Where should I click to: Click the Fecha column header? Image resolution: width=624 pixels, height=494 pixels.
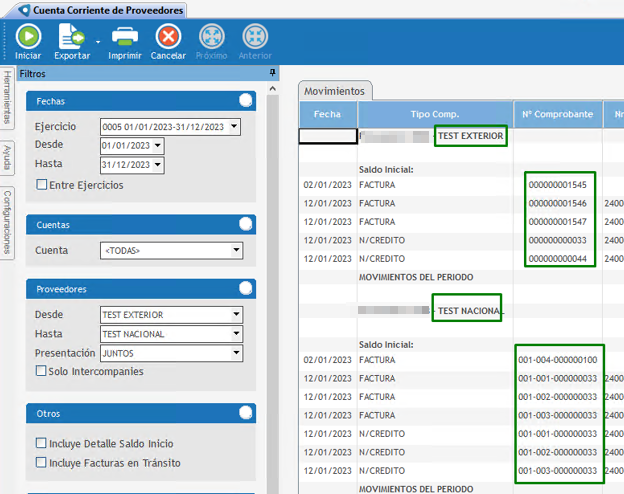coord(328,115)
